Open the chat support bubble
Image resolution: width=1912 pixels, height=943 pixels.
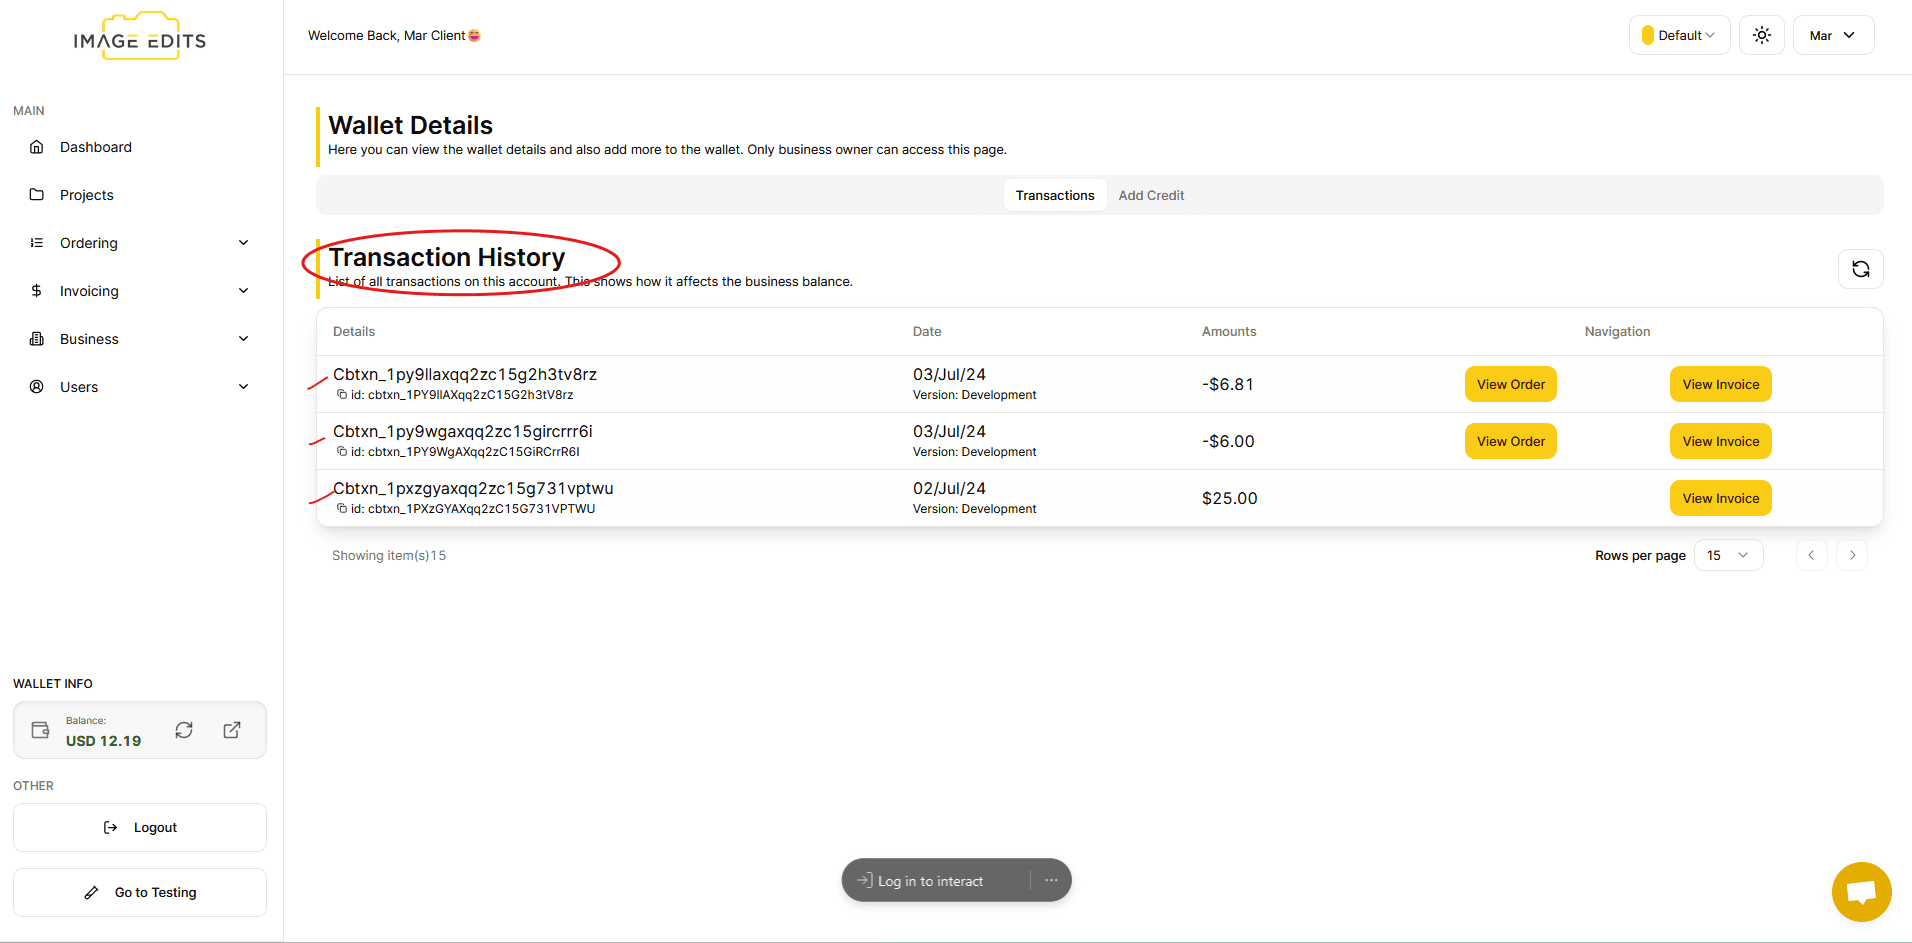[1861, 891]
